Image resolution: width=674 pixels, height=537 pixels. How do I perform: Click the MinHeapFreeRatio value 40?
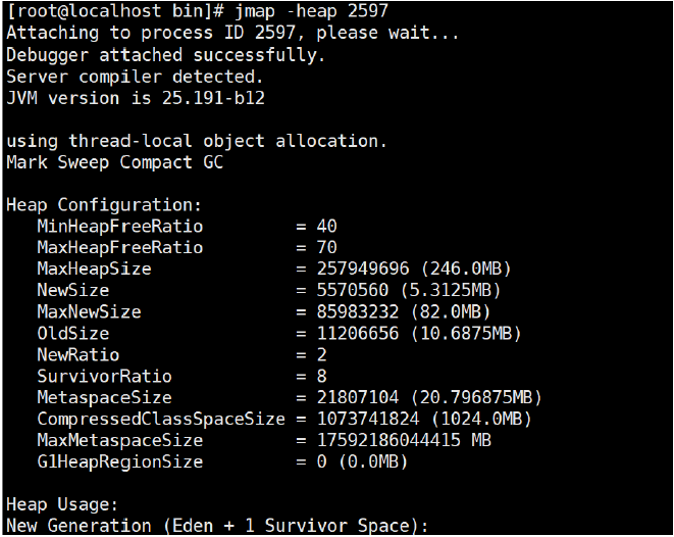tap(326, 226)
